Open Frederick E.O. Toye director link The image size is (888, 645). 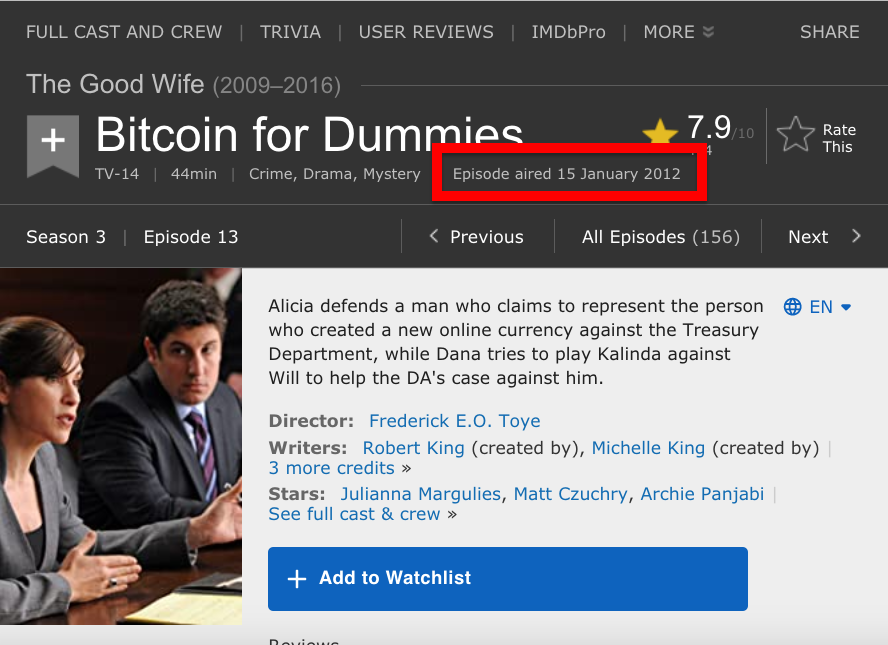click(x=454, y=421)
